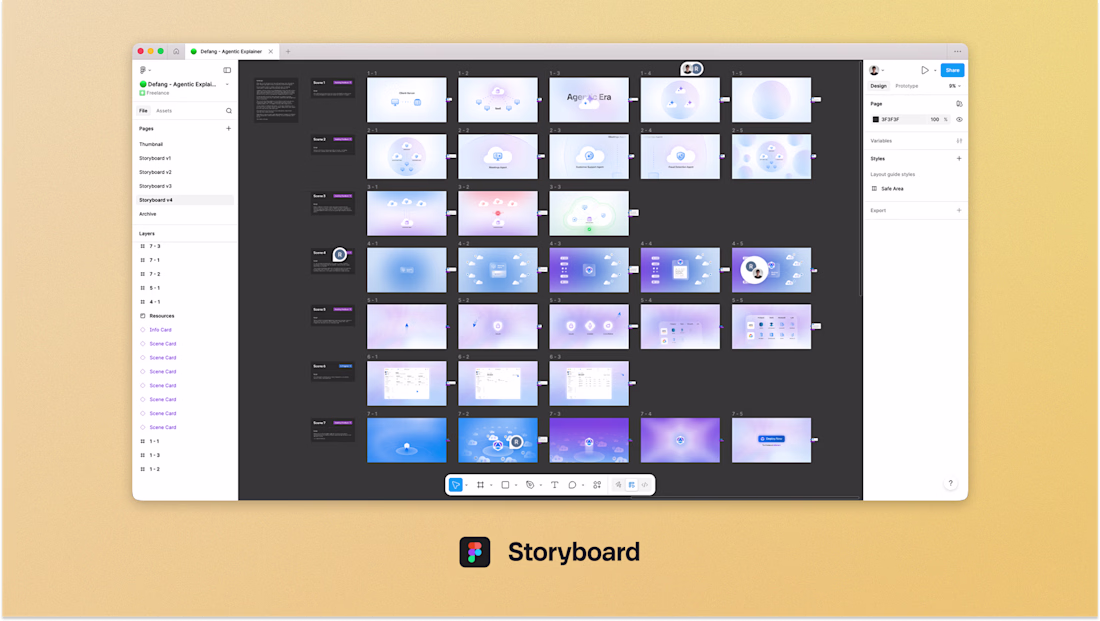This screenshot has height=621, width=1100.
Task: Open the help question mark button
Action: pos(951,483)
